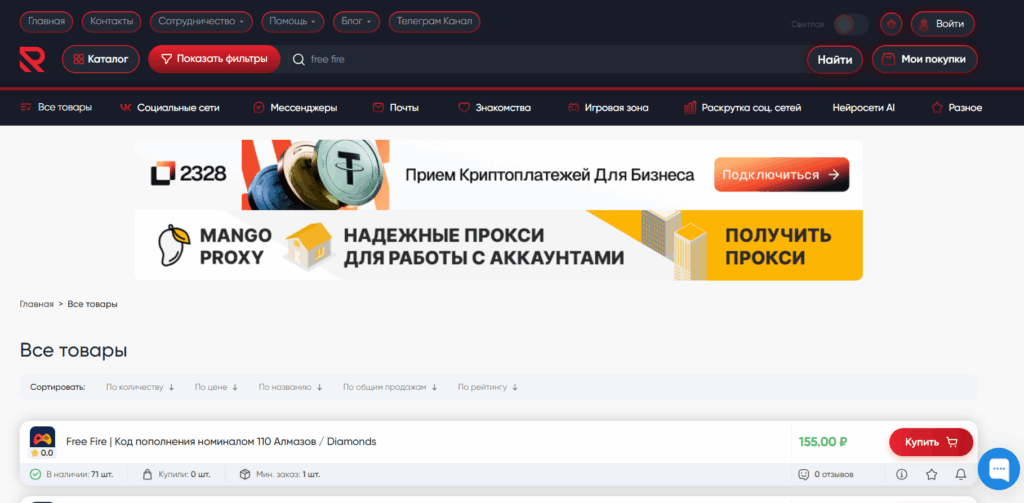Click the list icon beside Все товары
Viewport: 1024px width, 503px height.
tap(26, 108)
